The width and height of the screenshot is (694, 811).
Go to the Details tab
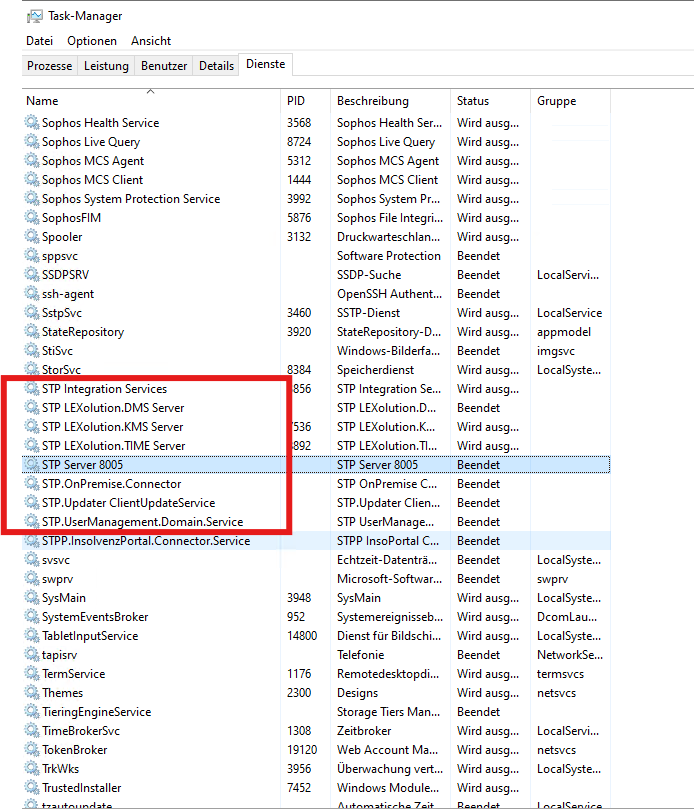pos(216,66)
